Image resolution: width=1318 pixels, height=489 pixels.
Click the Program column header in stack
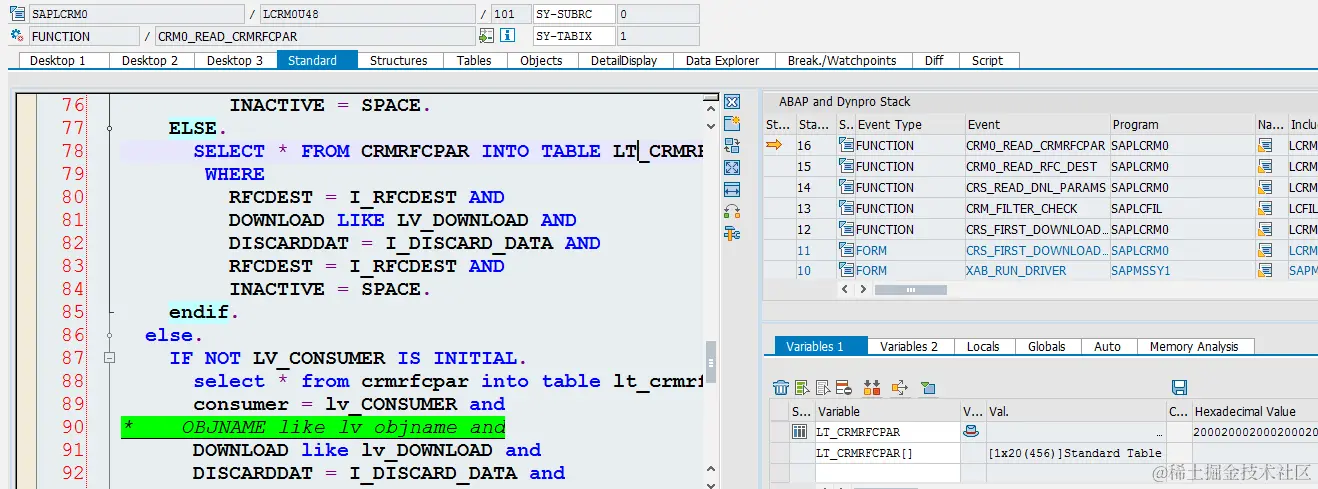pyautogui.click(x=1181, y=124)
